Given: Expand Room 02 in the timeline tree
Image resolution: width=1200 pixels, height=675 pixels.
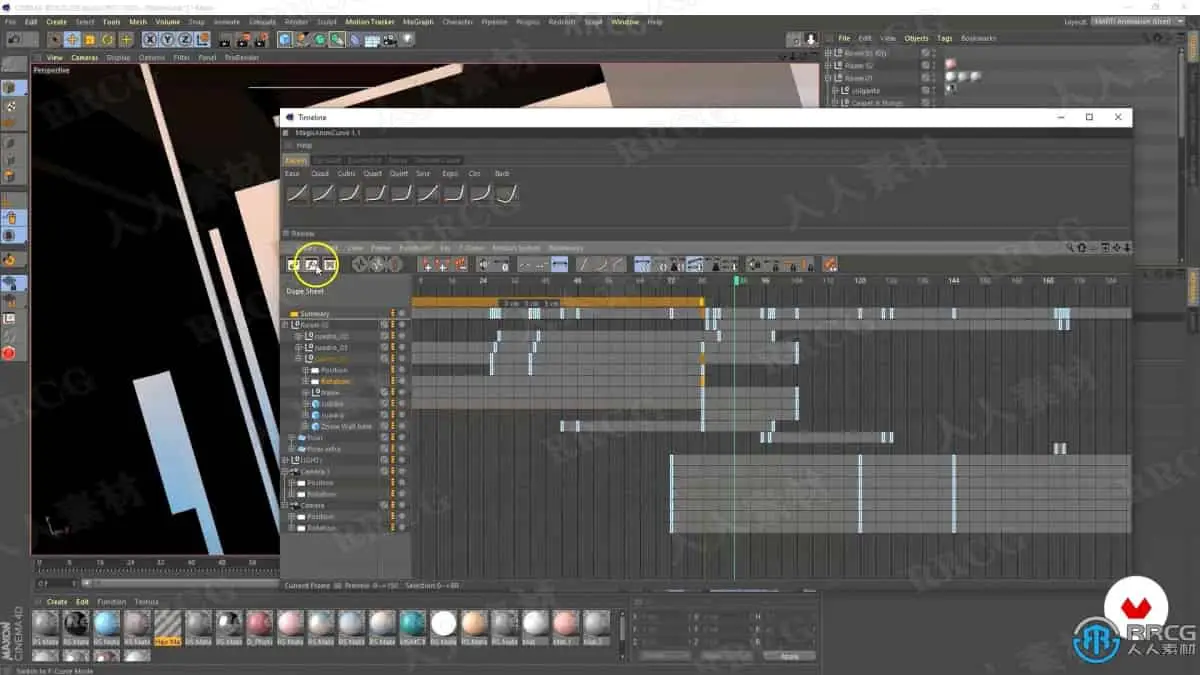Looking at the screenshot, I should pos(285,324).
